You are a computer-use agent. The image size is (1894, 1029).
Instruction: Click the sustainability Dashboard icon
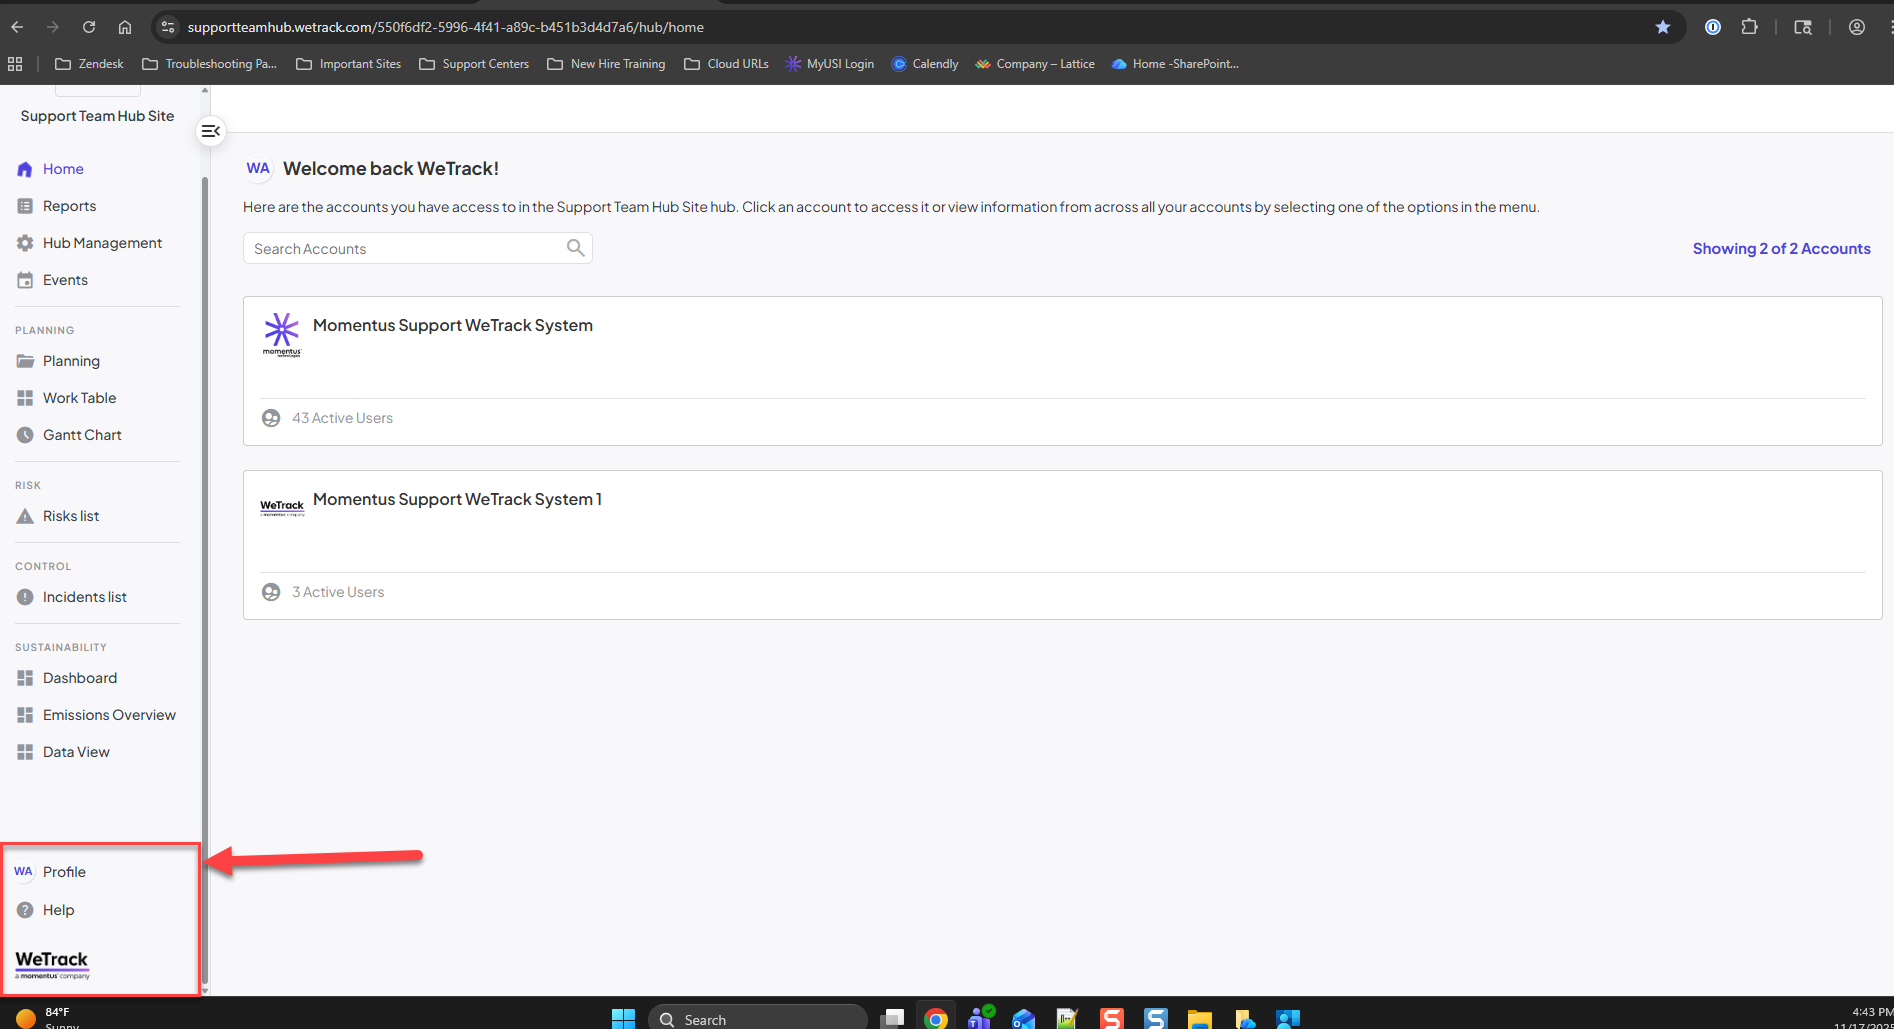25,678
